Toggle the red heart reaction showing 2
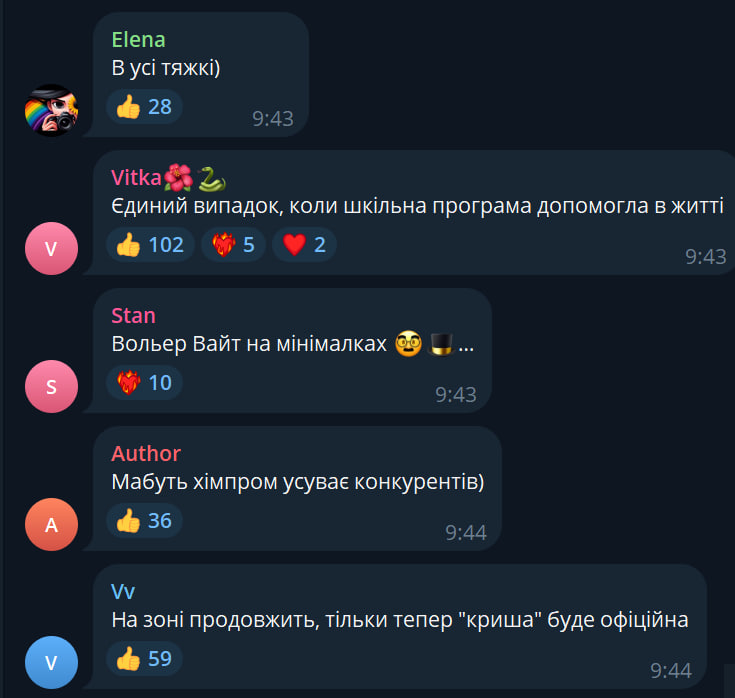 304,245
